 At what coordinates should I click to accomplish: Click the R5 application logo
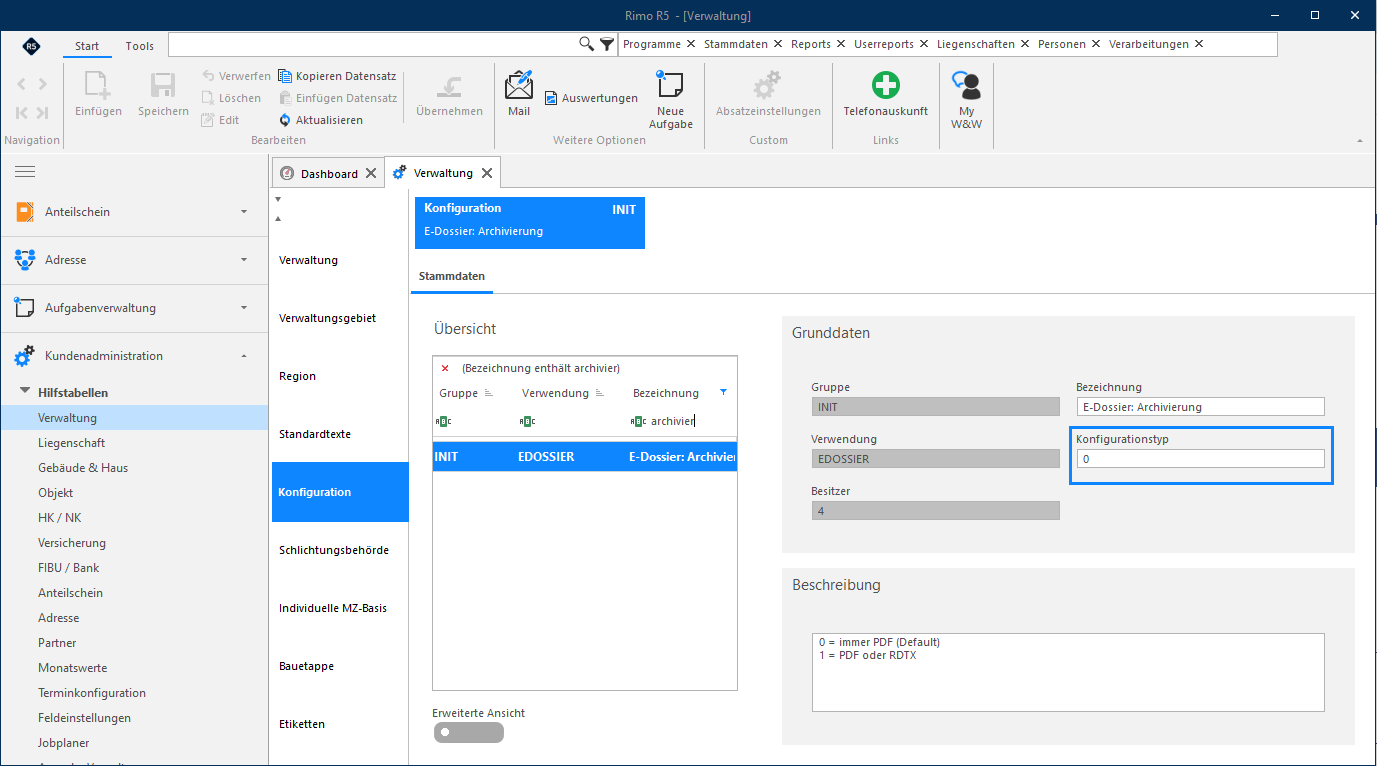point(31,46)
